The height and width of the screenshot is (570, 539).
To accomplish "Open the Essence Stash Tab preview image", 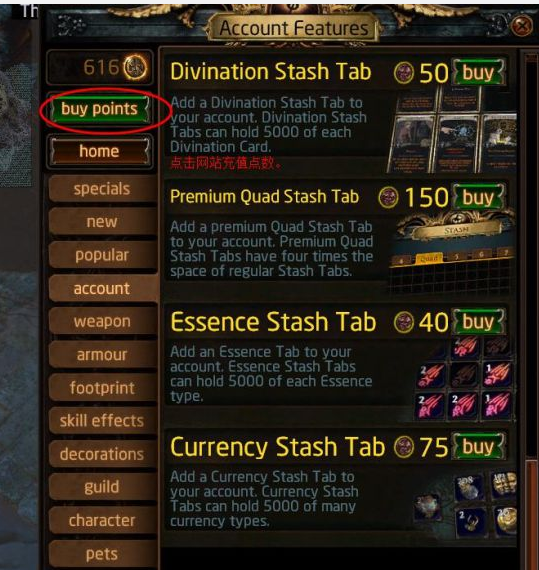I will coord(466,378).
